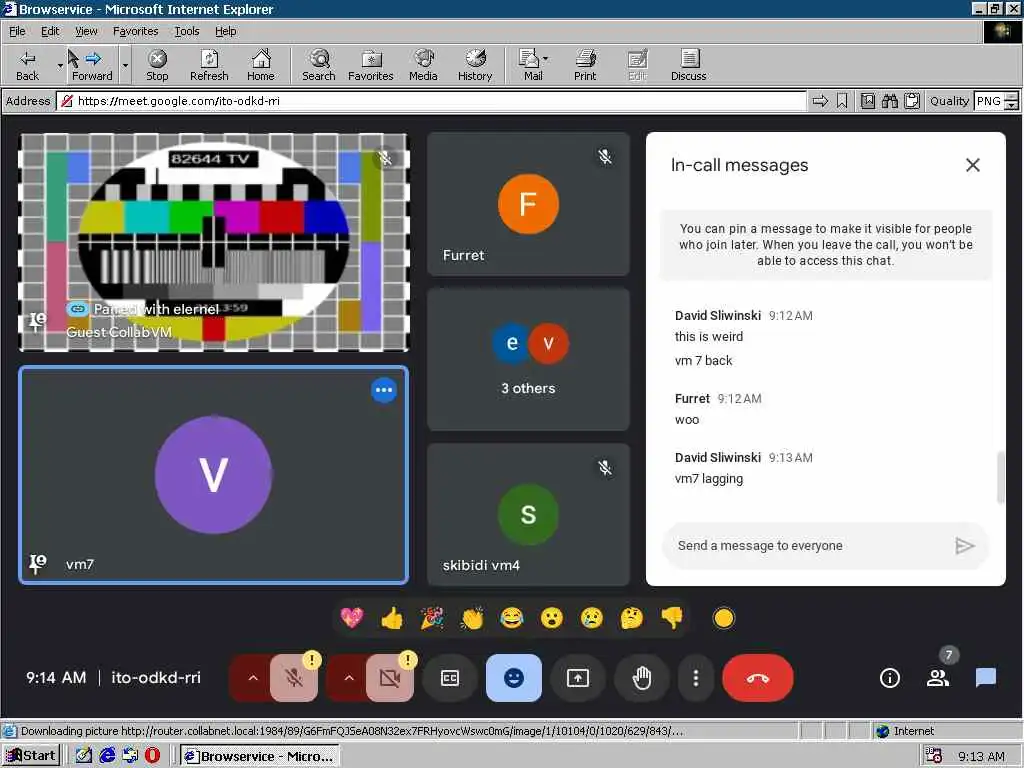Click the bookmark icon next to Go arrow

[x=842, y=101]
